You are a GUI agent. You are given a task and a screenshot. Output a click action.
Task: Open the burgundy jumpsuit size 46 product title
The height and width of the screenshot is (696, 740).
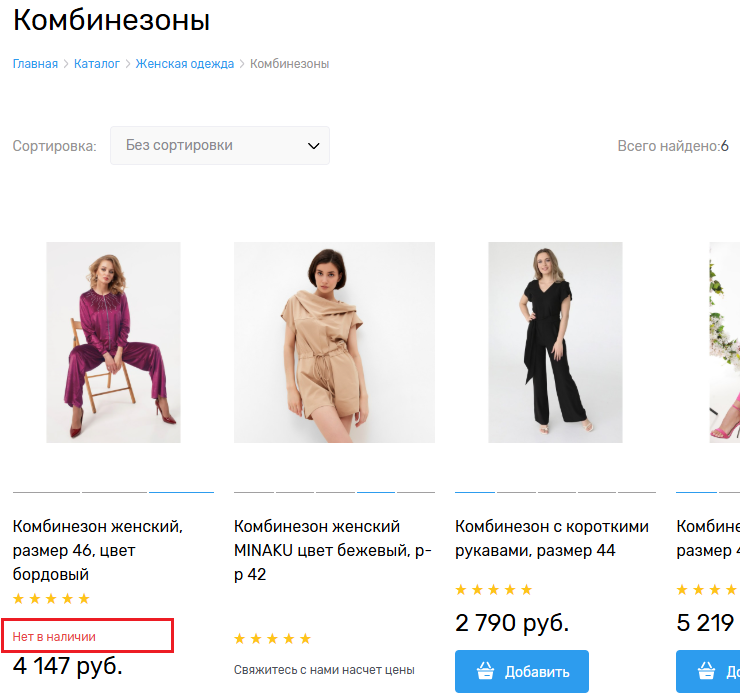[98, 550]
